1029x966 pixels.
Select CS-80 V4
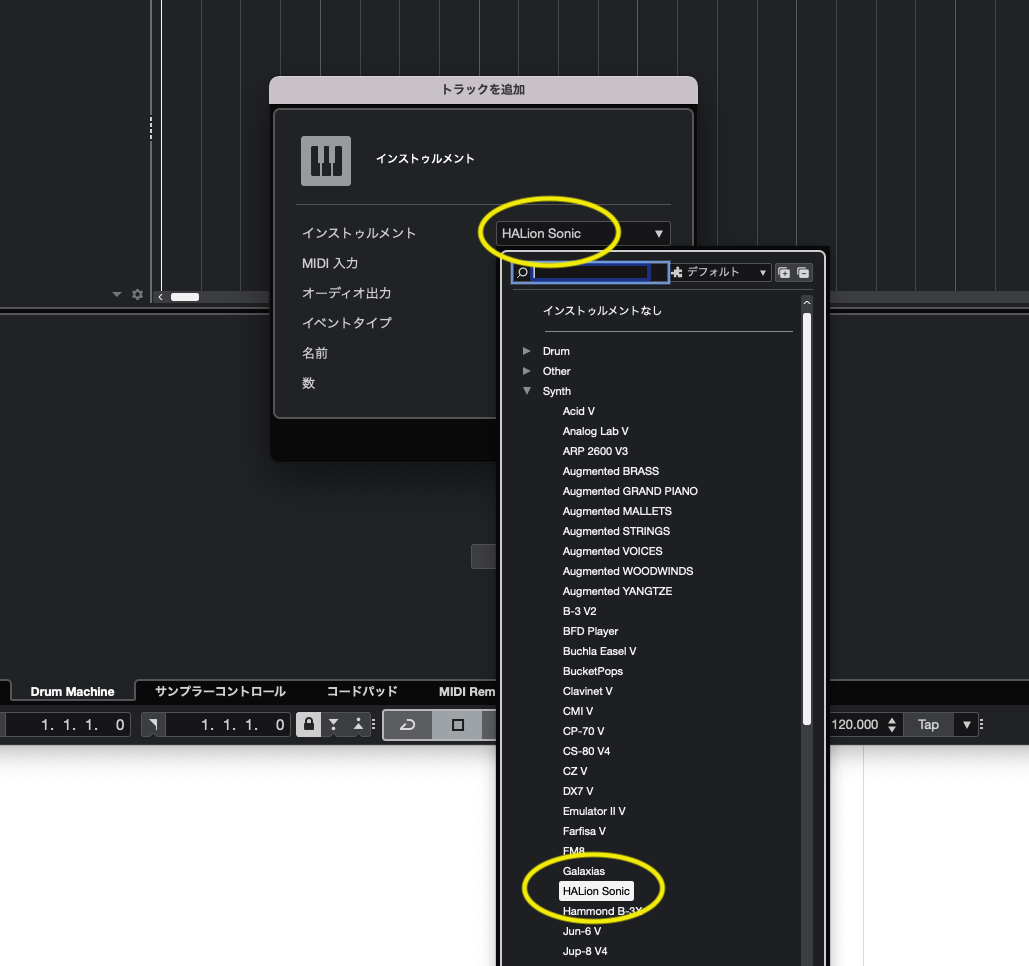click(586, 751)
